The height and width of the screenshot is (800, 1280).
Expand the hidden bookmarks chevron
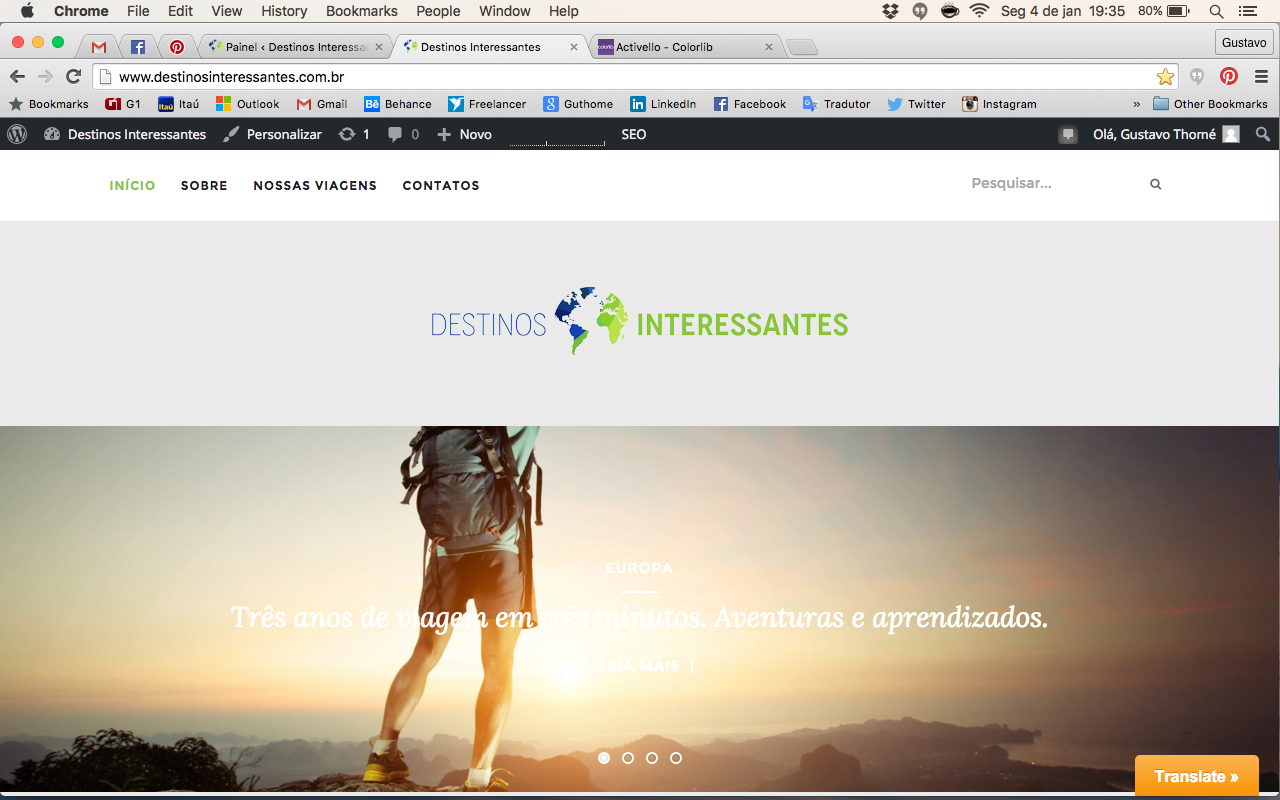point(1136,104)
